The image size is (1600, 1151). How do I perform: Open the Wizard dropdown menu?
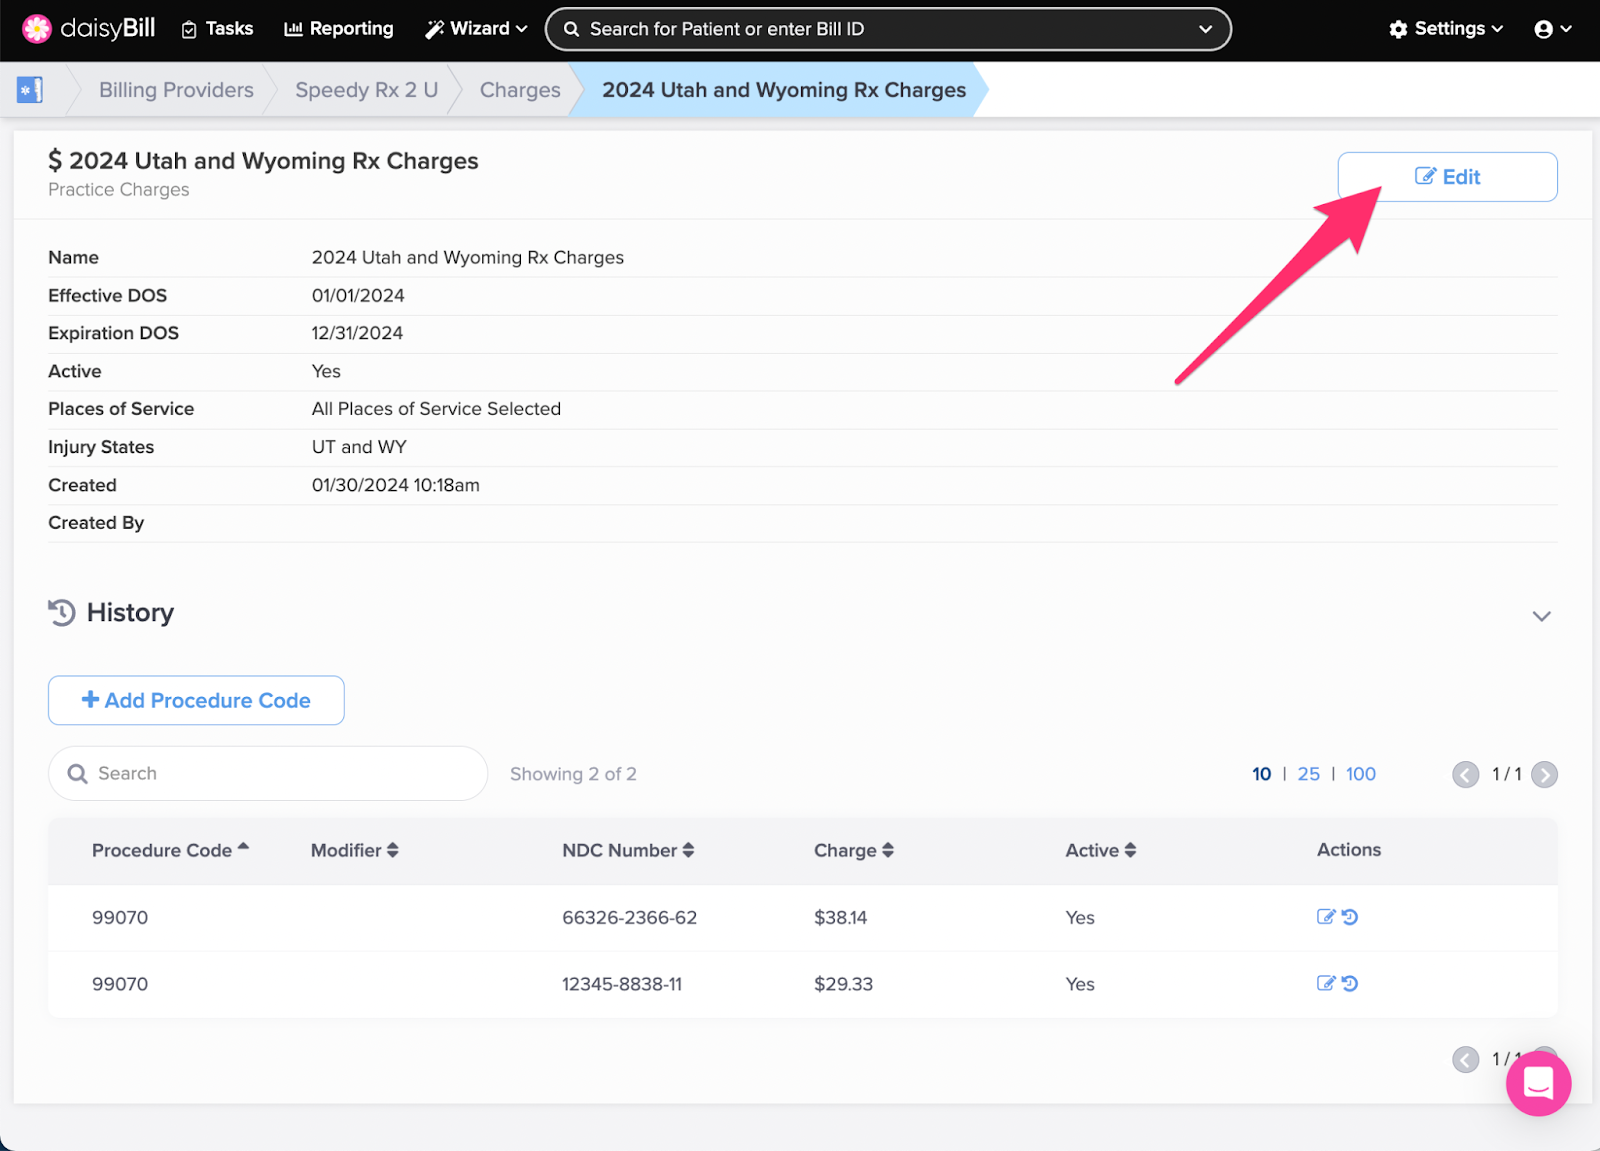(x=476, y=29)
